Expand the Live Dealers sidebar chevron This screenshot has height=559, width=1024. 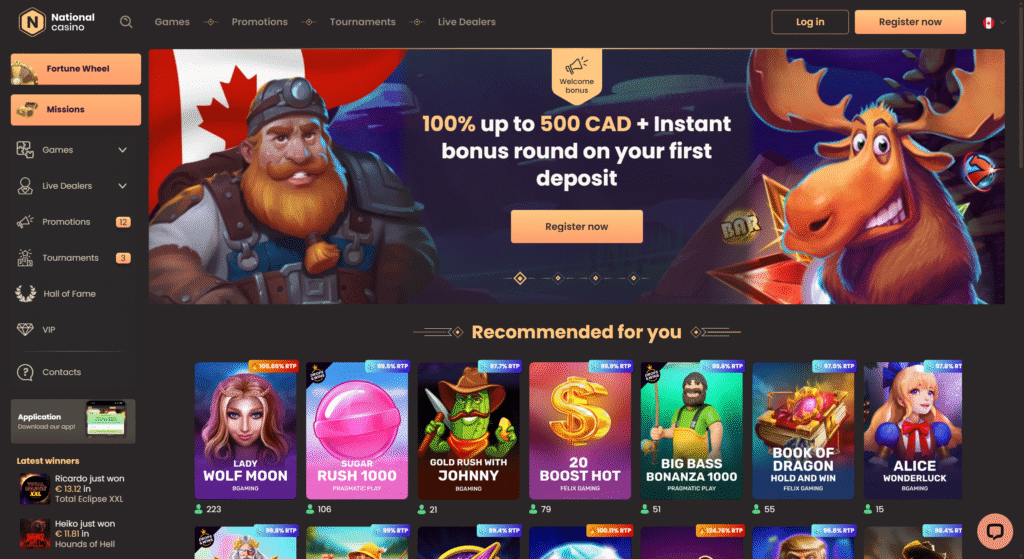coord(122,186)
